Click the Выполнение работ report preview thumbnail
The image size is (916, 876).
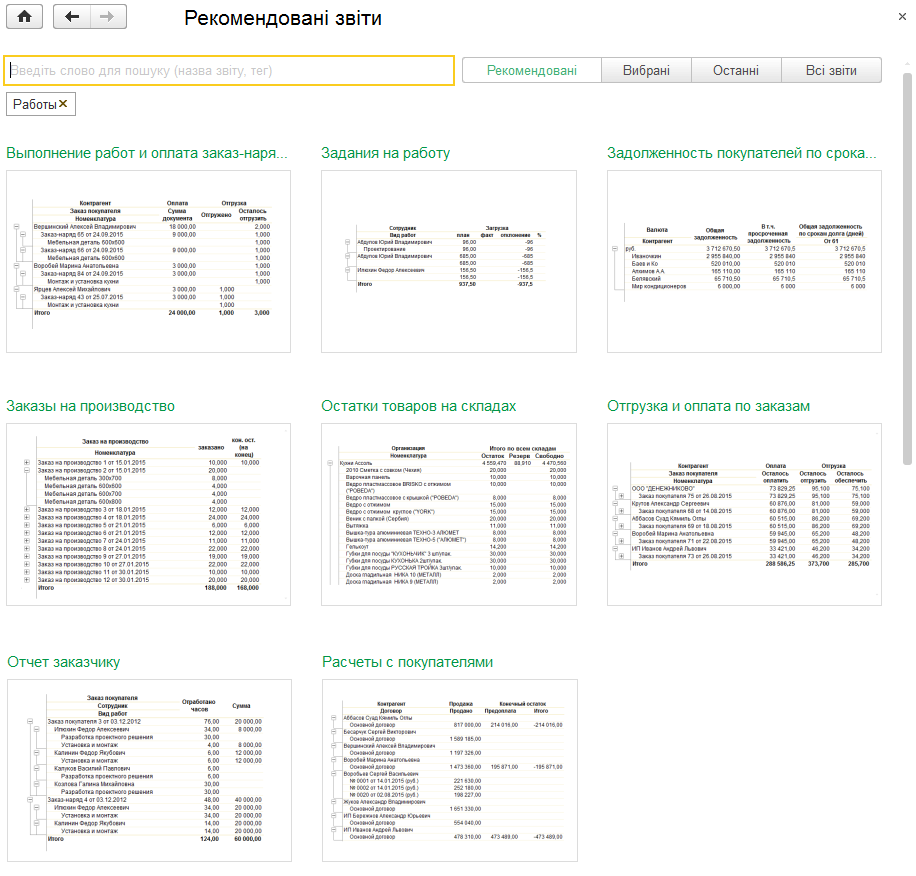pyautogui.click(x=148, y=262)
